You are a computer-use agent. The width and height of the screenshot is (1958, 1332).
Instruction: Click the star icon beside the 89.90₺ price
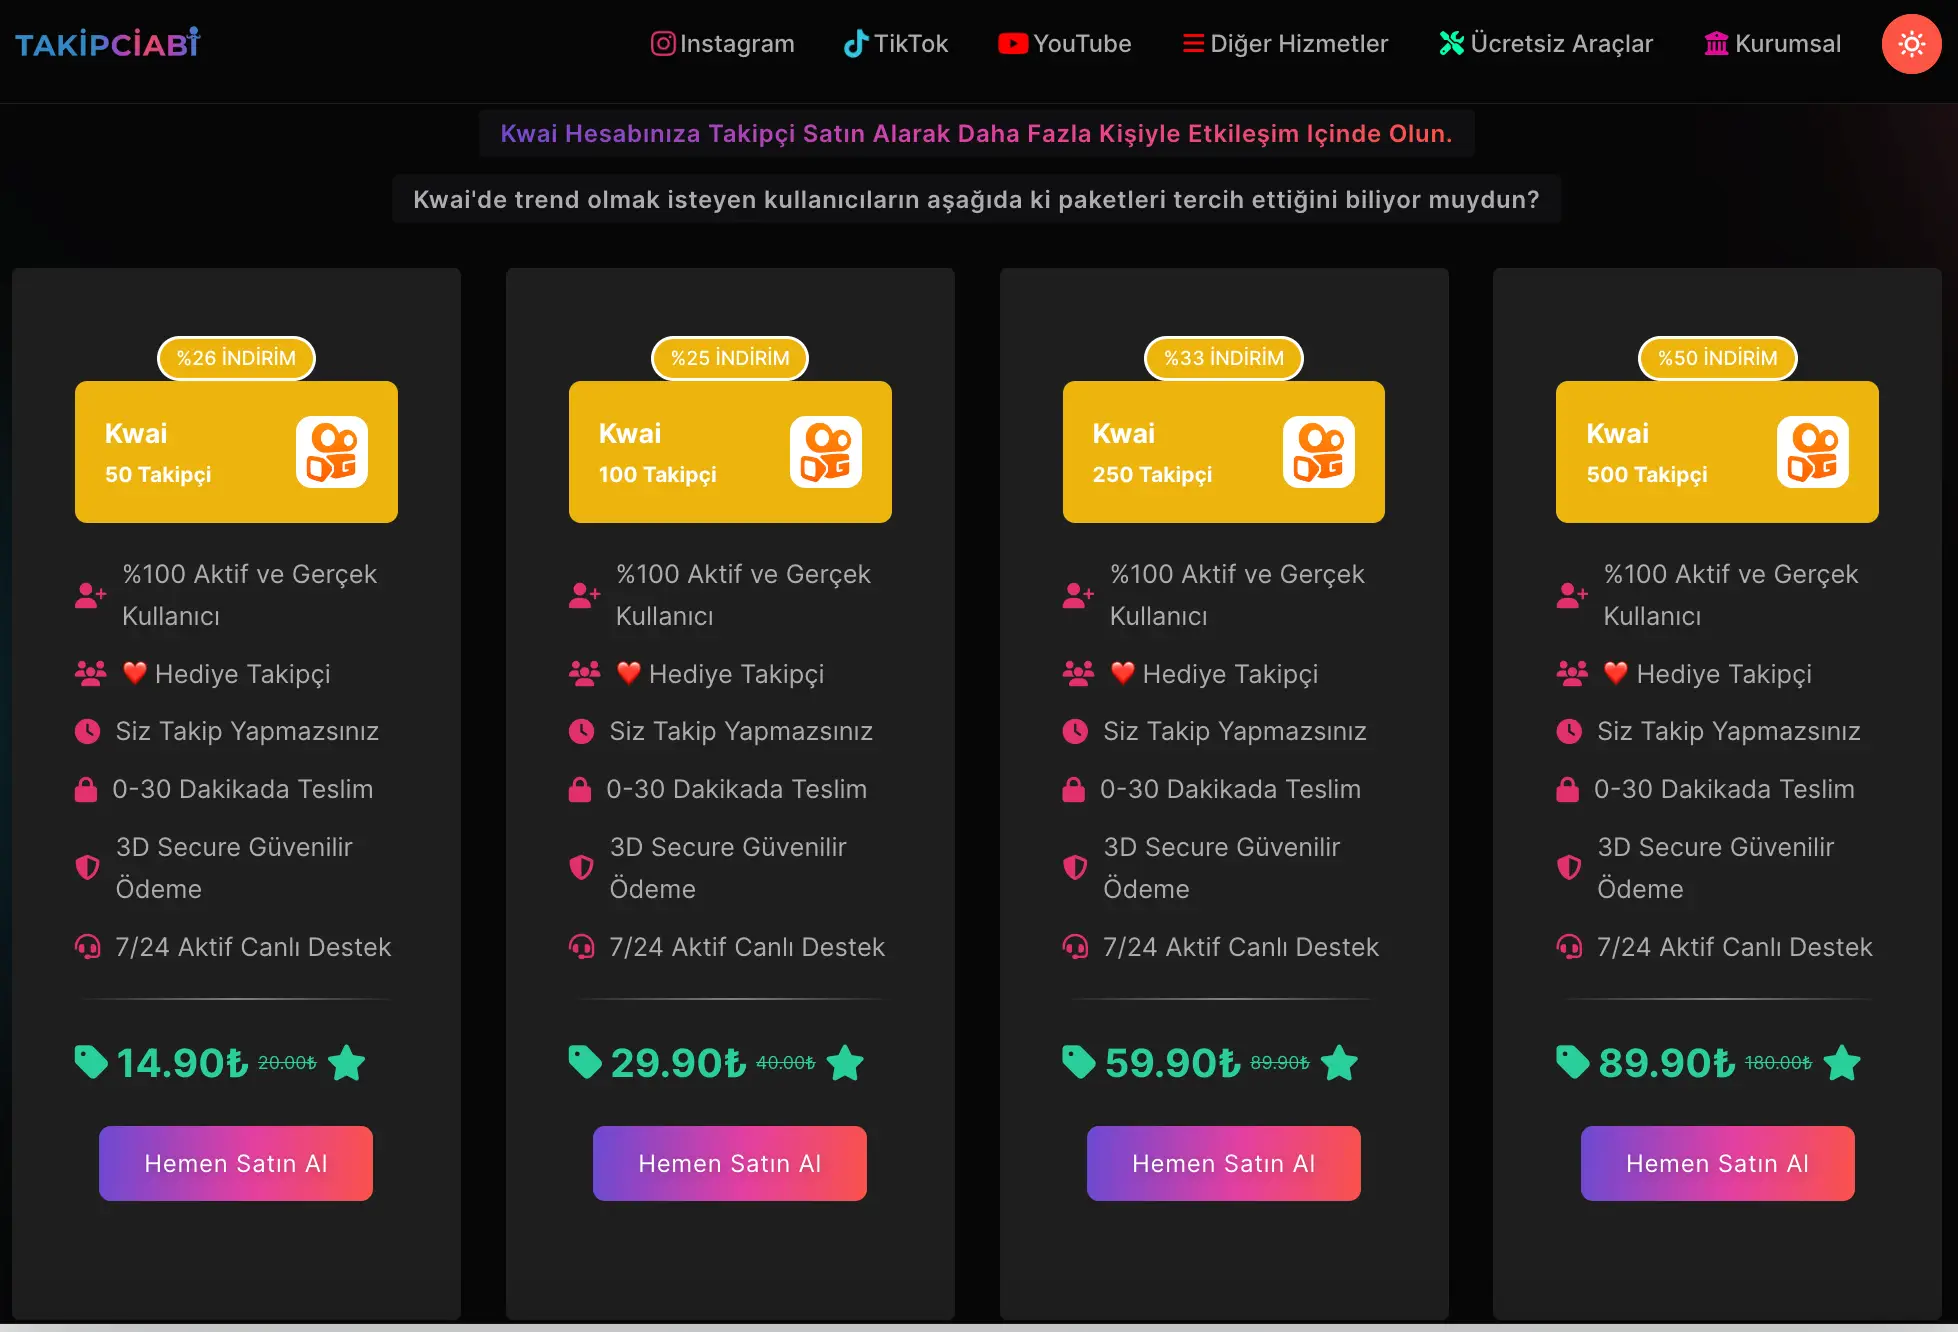1842,1062
